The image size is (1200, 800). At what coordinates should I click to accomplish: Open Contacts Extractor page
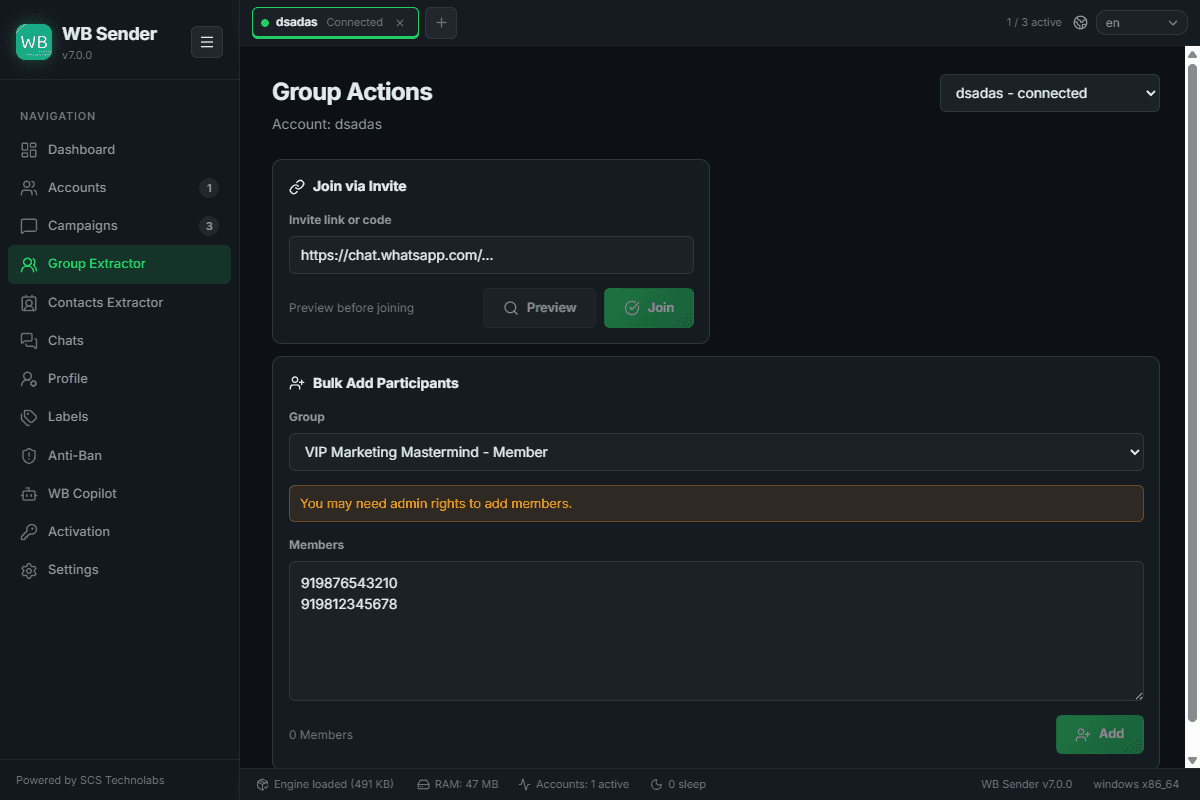point(119,303)
